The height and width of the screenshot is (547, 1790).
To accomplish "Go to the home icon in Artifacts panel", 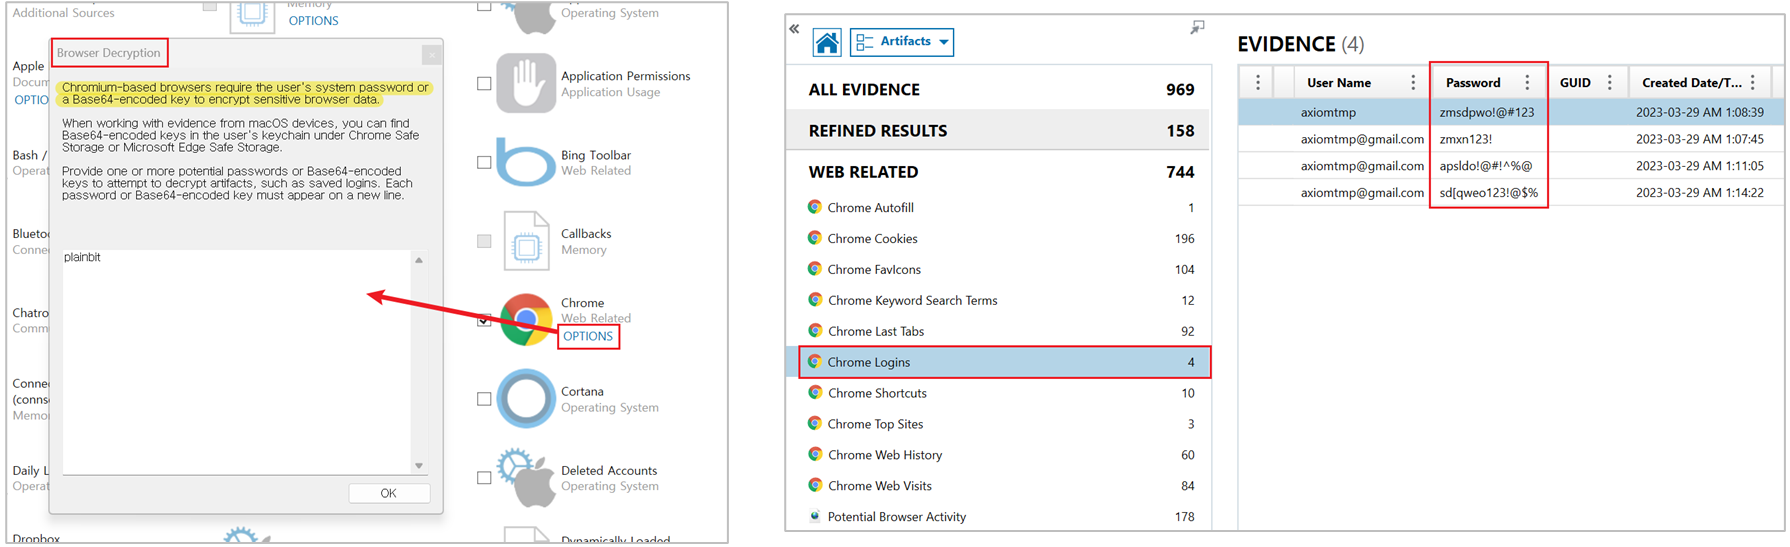I will tap(827, 42).
